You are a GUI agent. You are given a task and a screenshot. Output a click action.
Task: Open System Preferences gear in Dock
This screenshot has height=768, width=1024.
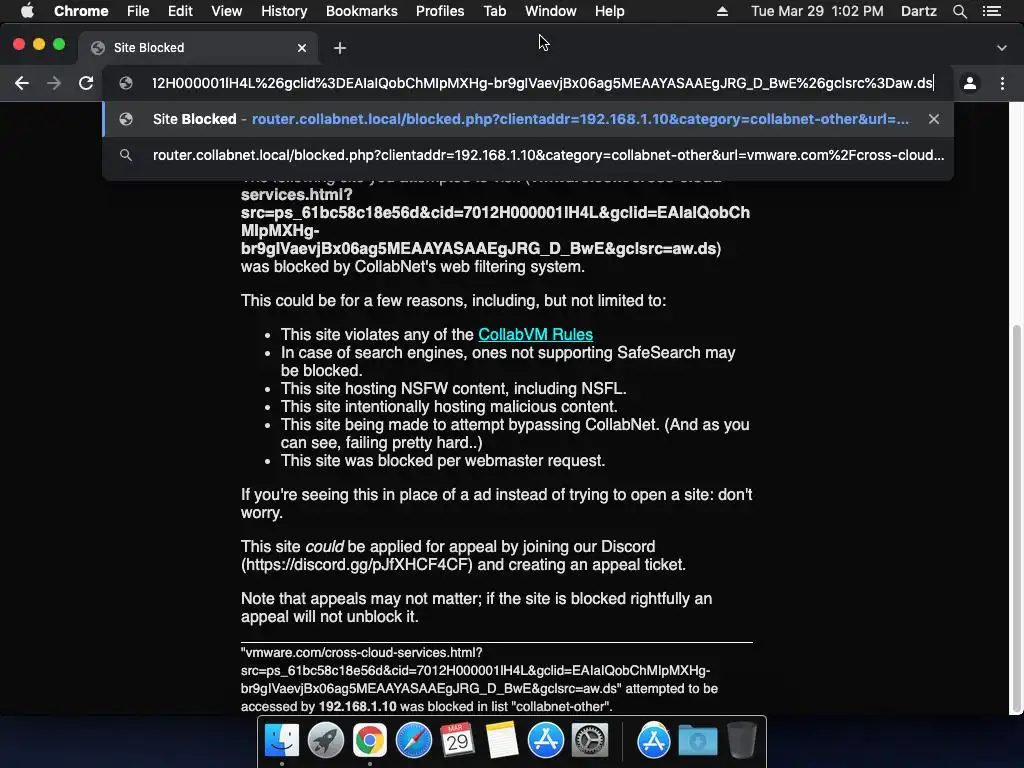[590, 741]
